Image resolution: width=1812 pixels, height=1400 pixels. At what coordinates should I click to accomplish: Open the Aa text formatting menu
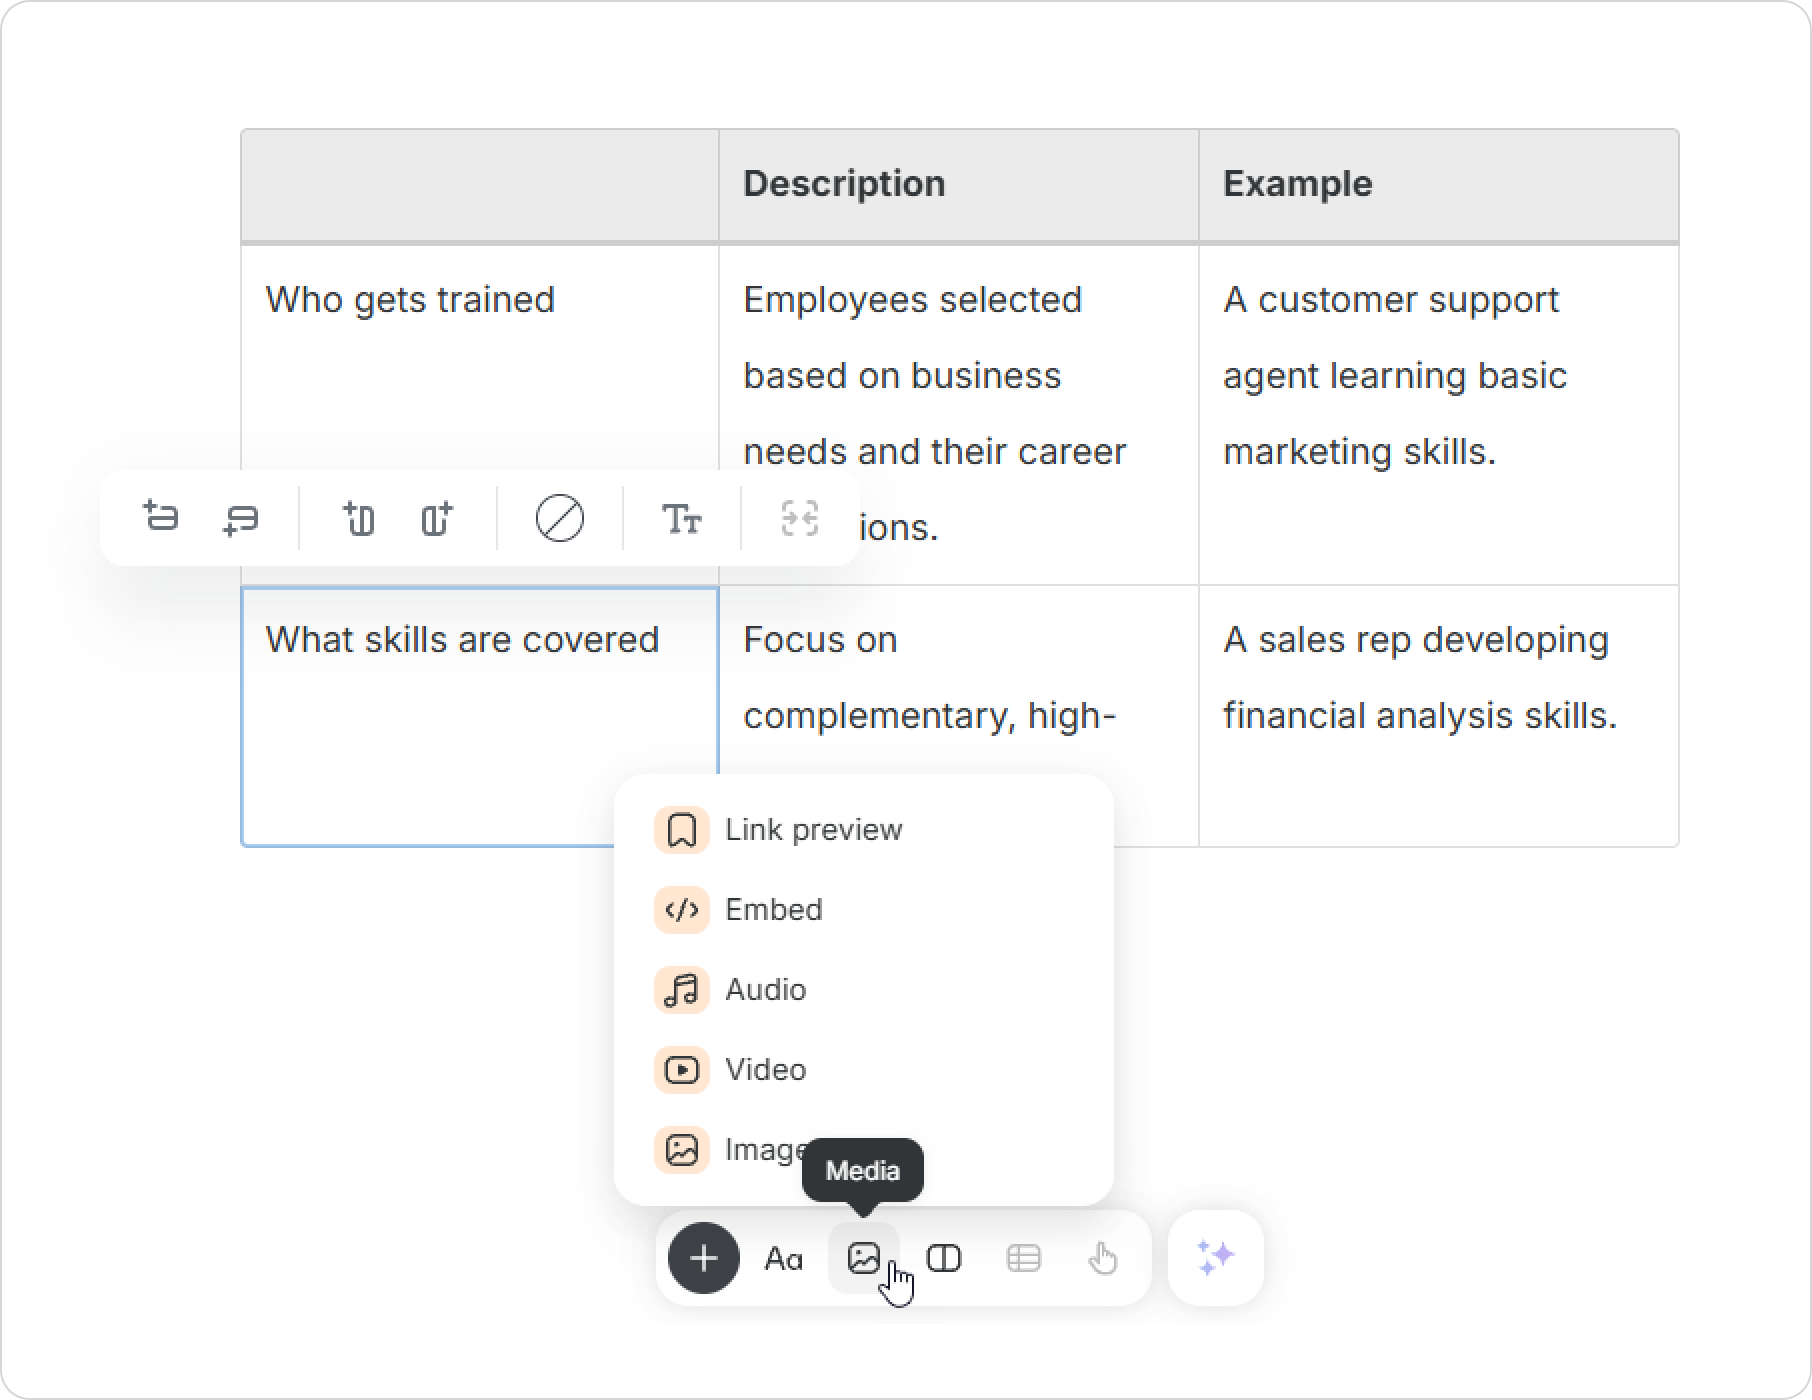(x=783, y=1258)
